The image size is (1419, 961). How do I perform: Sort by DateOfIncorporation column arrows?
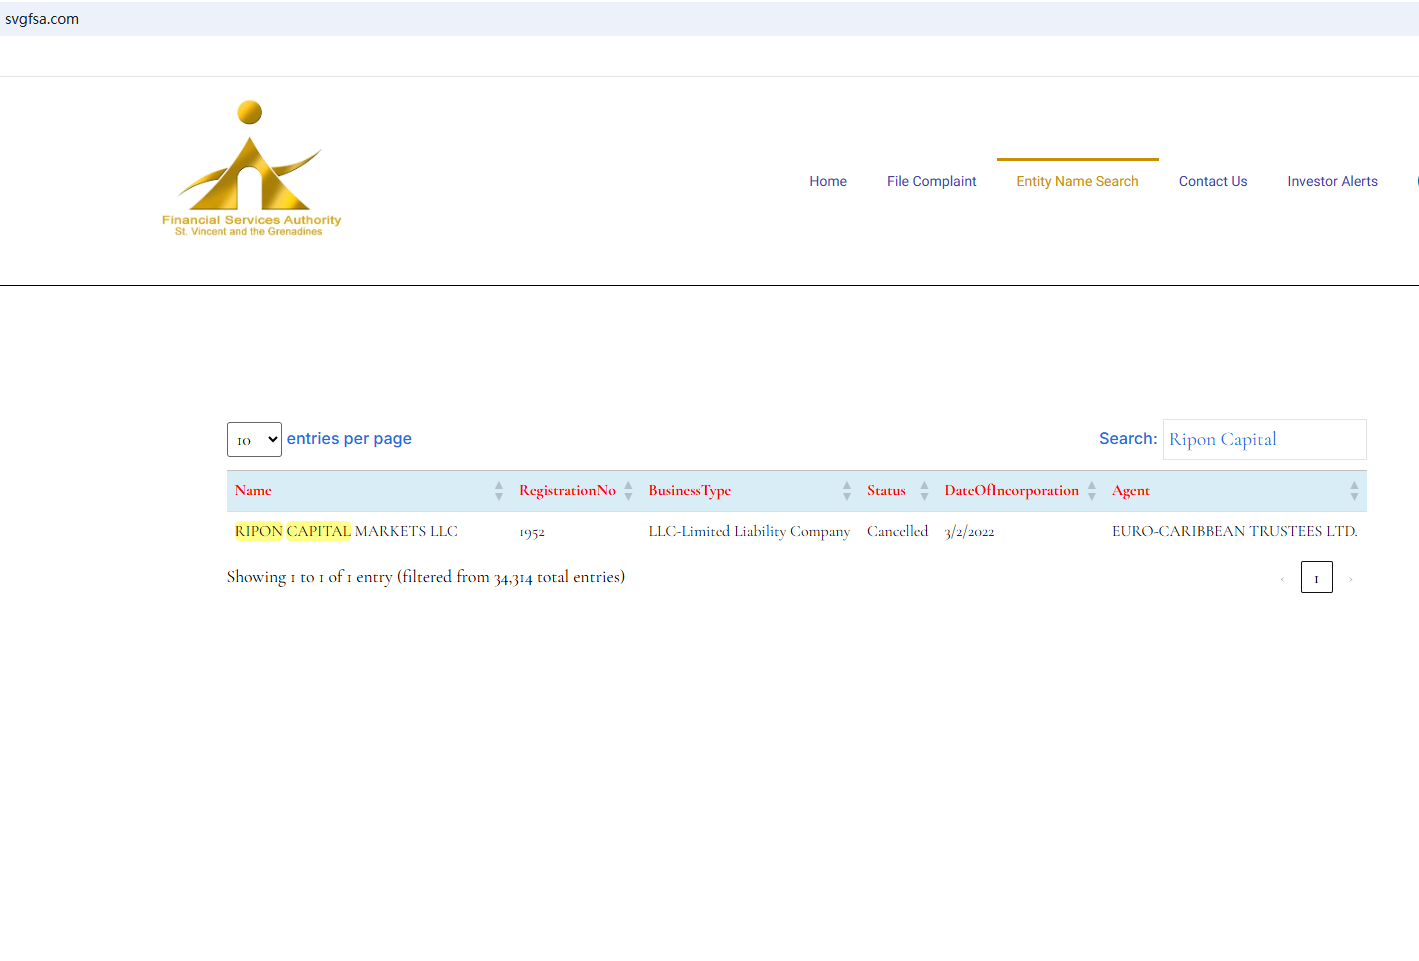click(1092, 491)
